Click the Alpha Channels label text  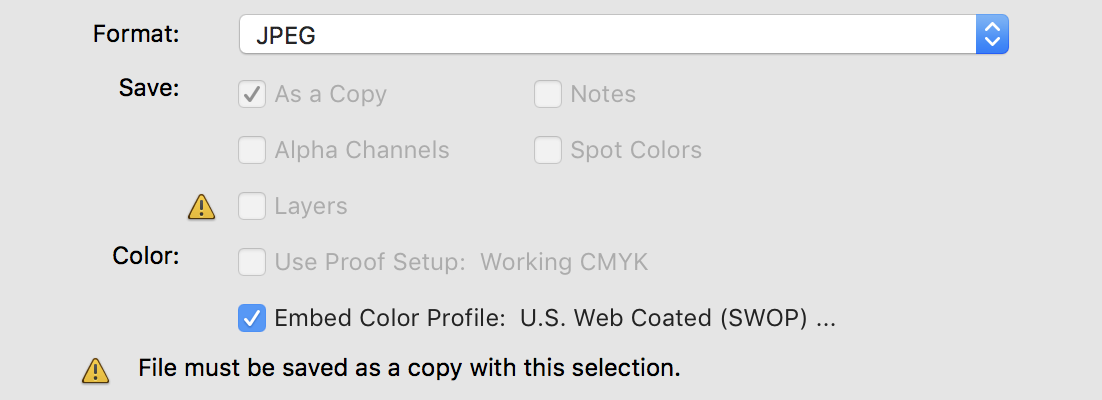click(362, 150)
